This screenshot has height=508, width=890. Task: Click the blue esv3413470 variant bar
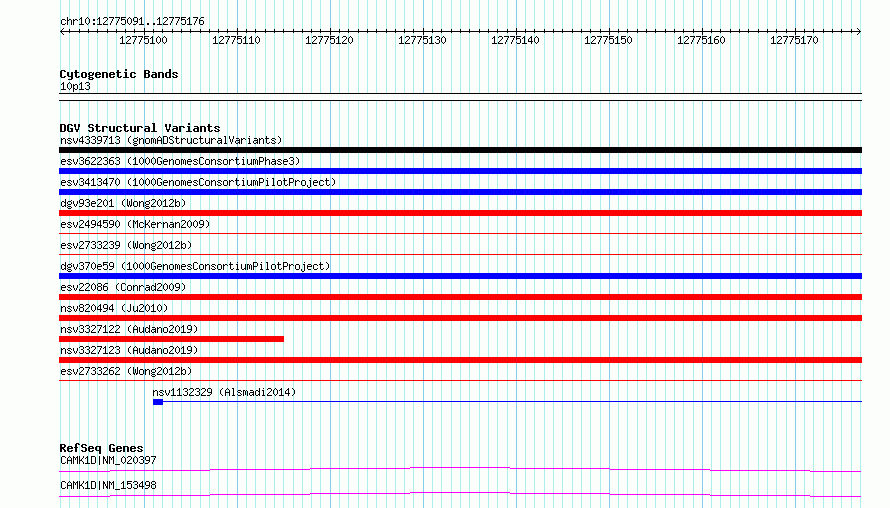click(460, 192)
